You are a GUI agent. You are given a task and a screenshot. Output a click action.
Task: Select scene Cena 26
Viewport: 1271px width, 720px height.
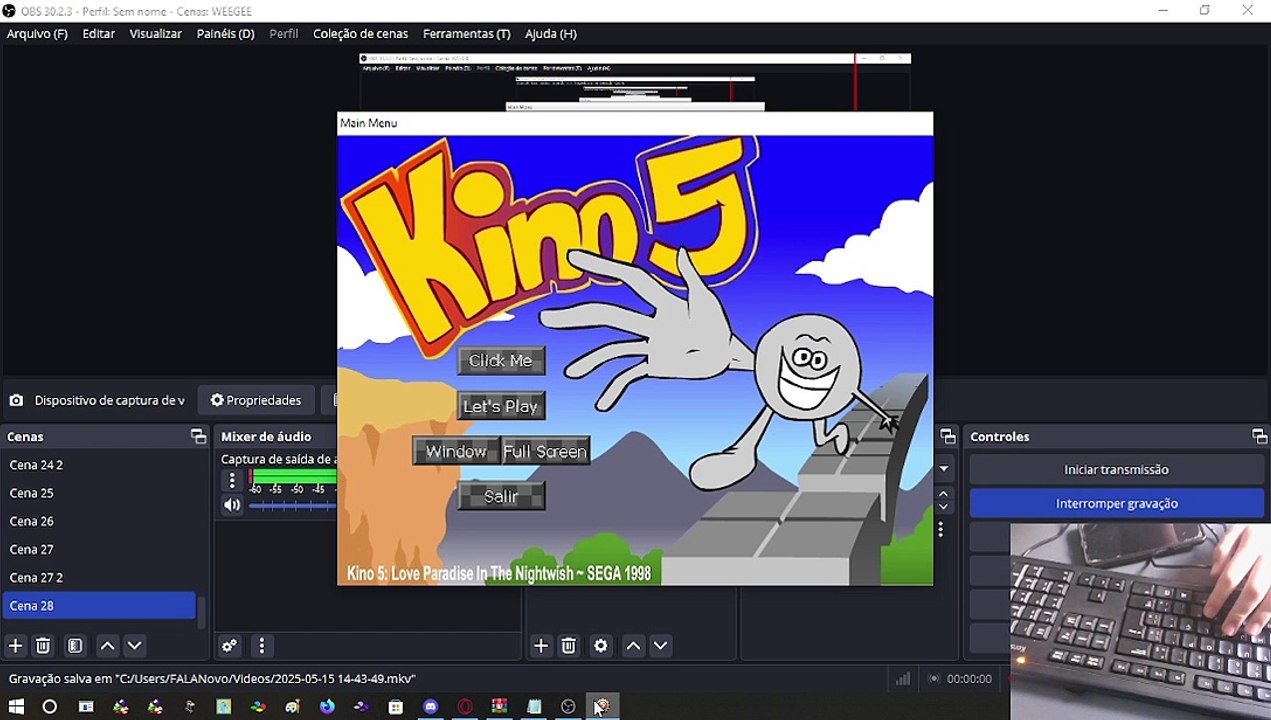coord(100,521)
